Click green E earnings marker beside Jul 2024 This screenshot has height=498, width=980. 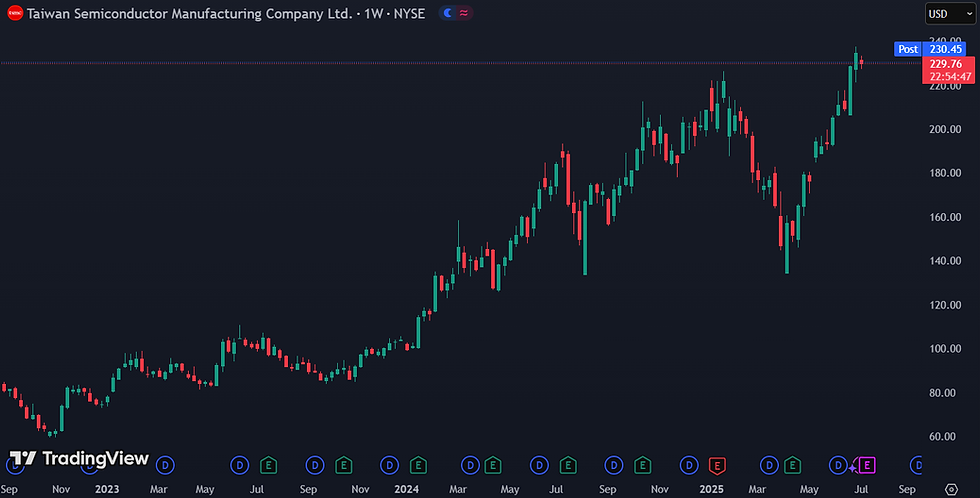tap(568, 465)
